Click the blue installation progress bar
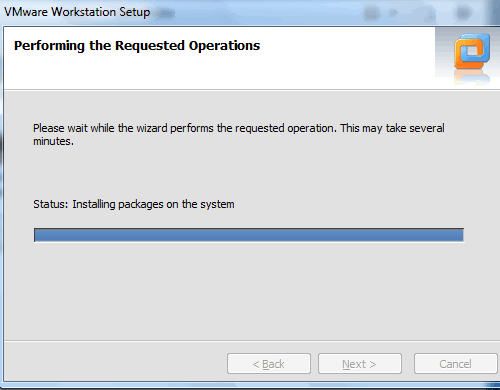The image size is (500, 390). coord(249,235)
